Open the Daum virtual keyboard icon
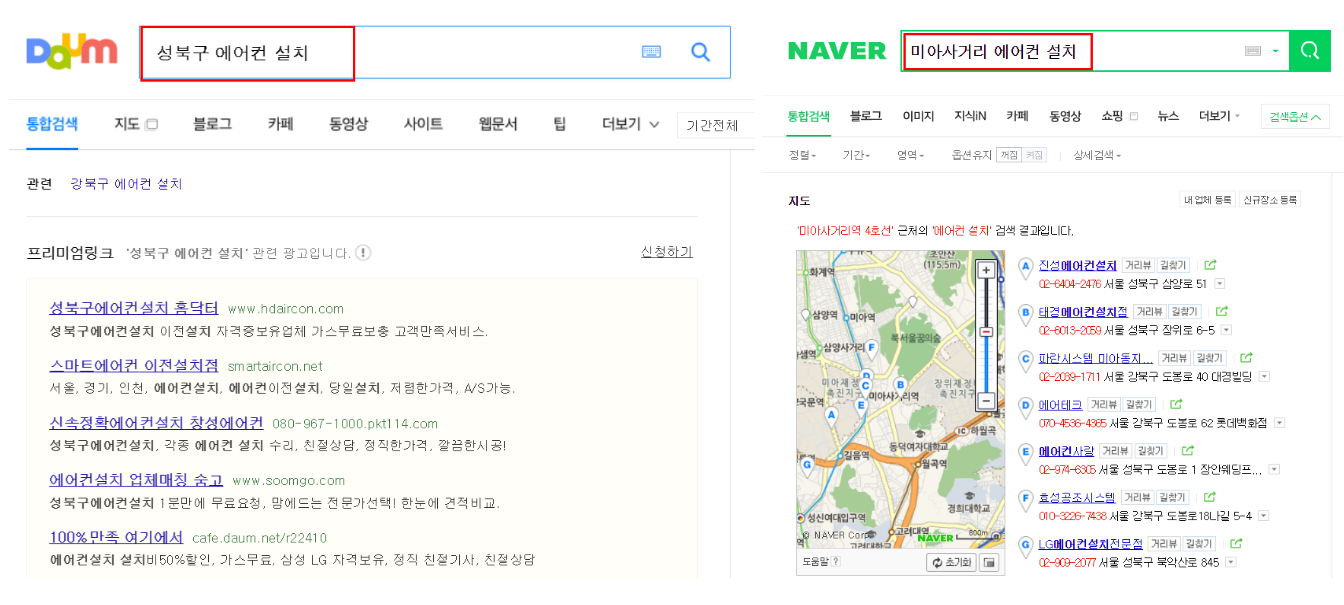 651,52
